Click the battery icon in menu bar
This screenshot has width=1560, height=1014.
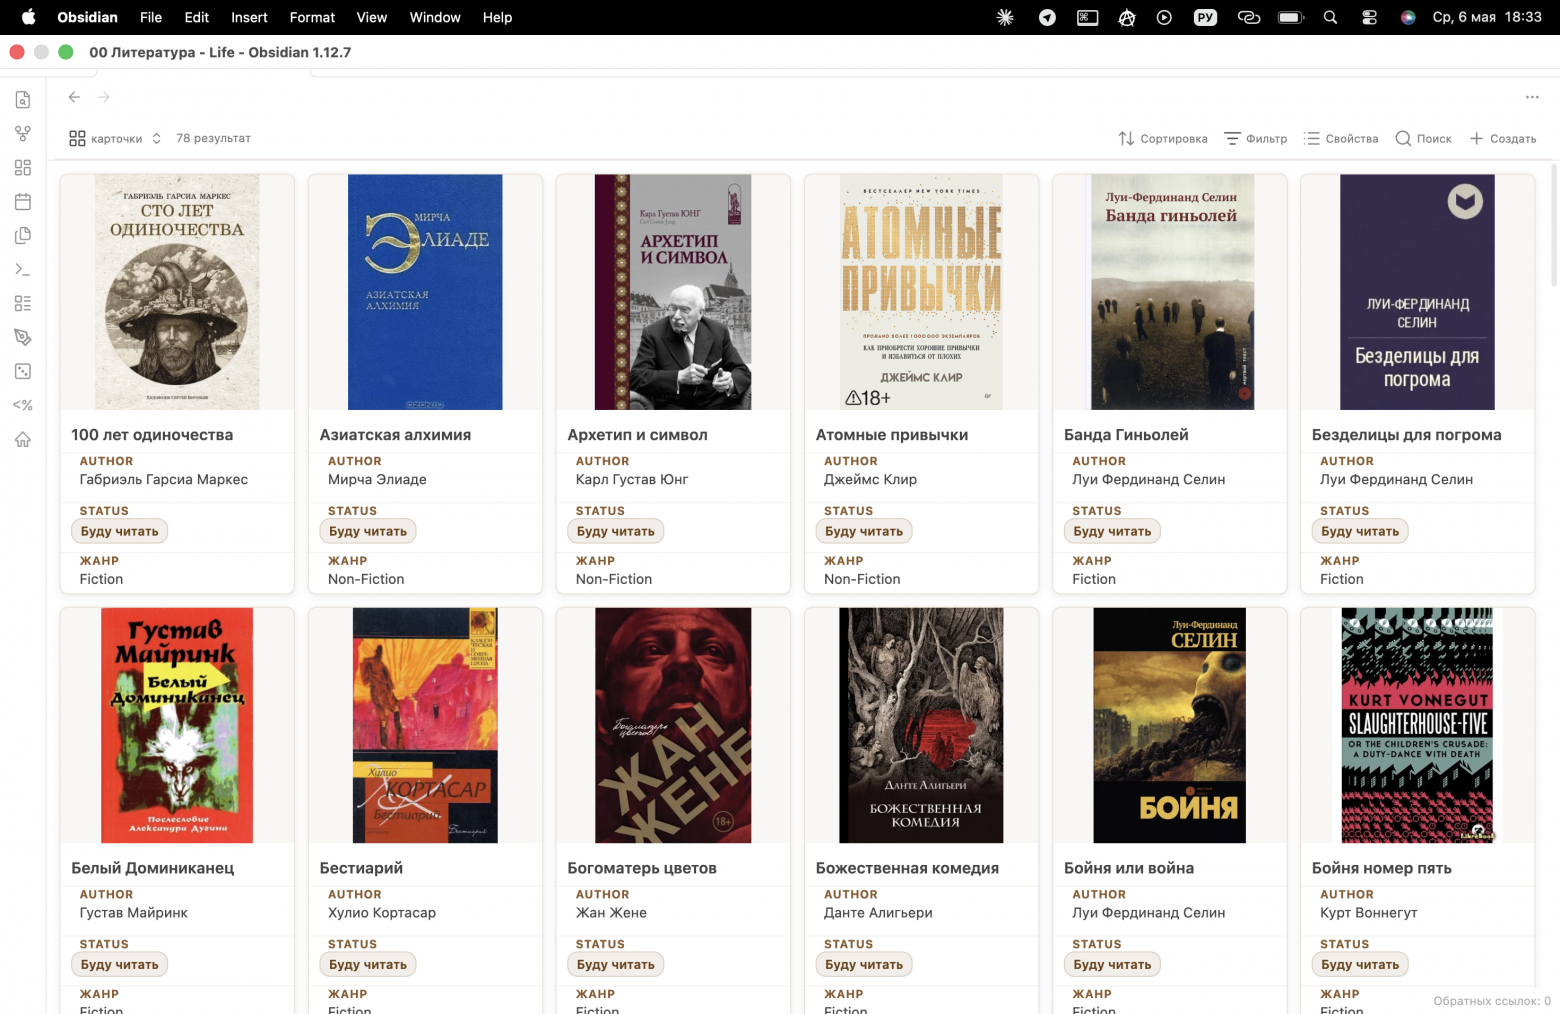click(1291, 17)
